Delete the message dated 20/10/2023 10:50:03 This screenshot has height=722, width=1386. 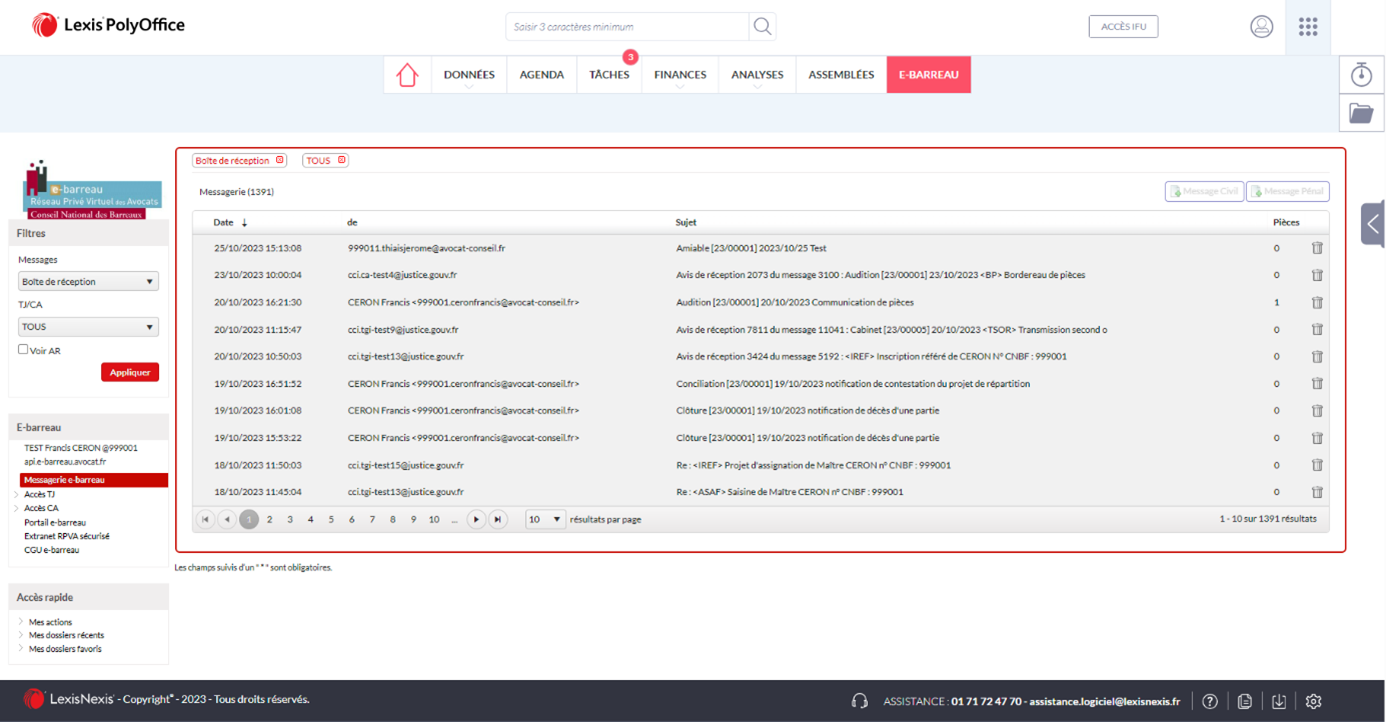(1317, 356)
